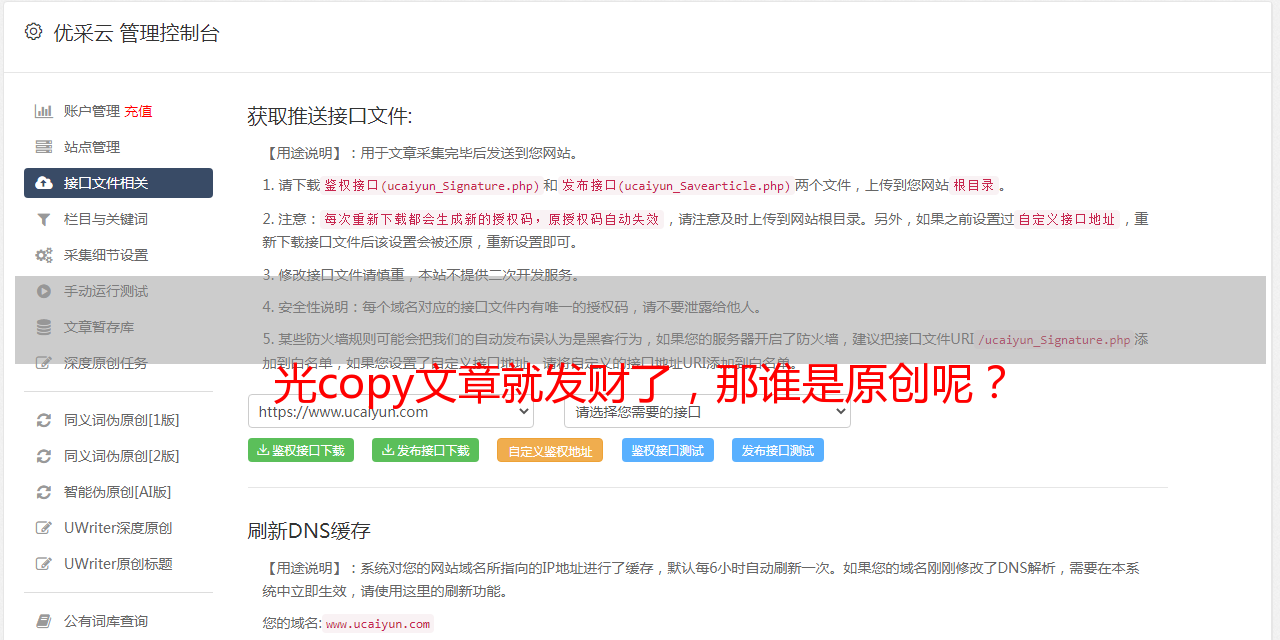Click the www.ucaiyun.com domain text
This screenshot has height=640, width=1280.
(x=378, y=624)
